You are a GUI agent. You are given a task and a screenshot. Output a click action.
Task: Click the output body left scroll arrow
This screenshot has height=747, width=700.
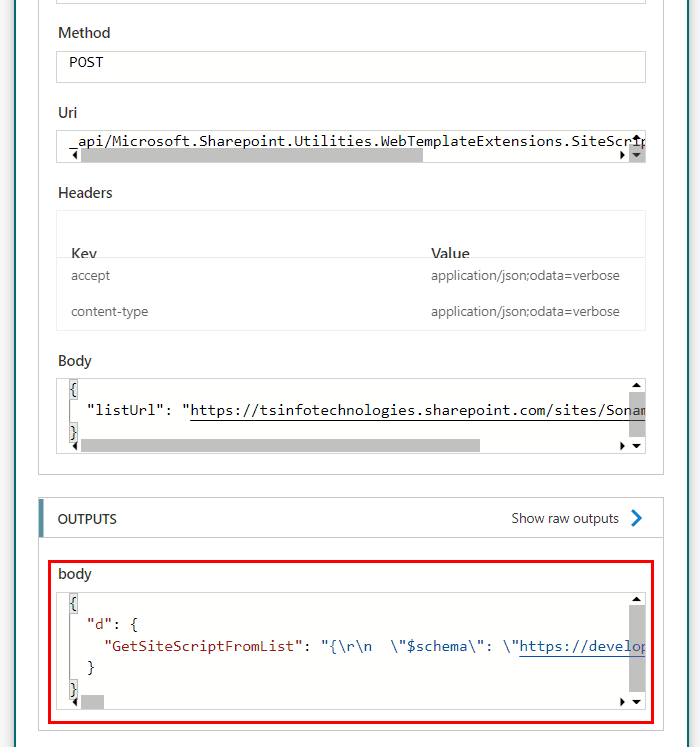click(x=74, y=702)
